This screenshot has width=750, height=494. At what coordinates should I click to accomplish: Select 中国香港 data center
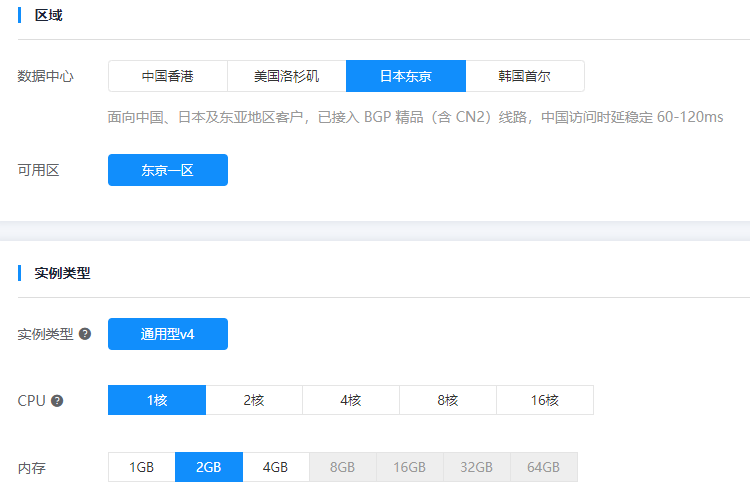pyautogui.click(x=167, y=76)
